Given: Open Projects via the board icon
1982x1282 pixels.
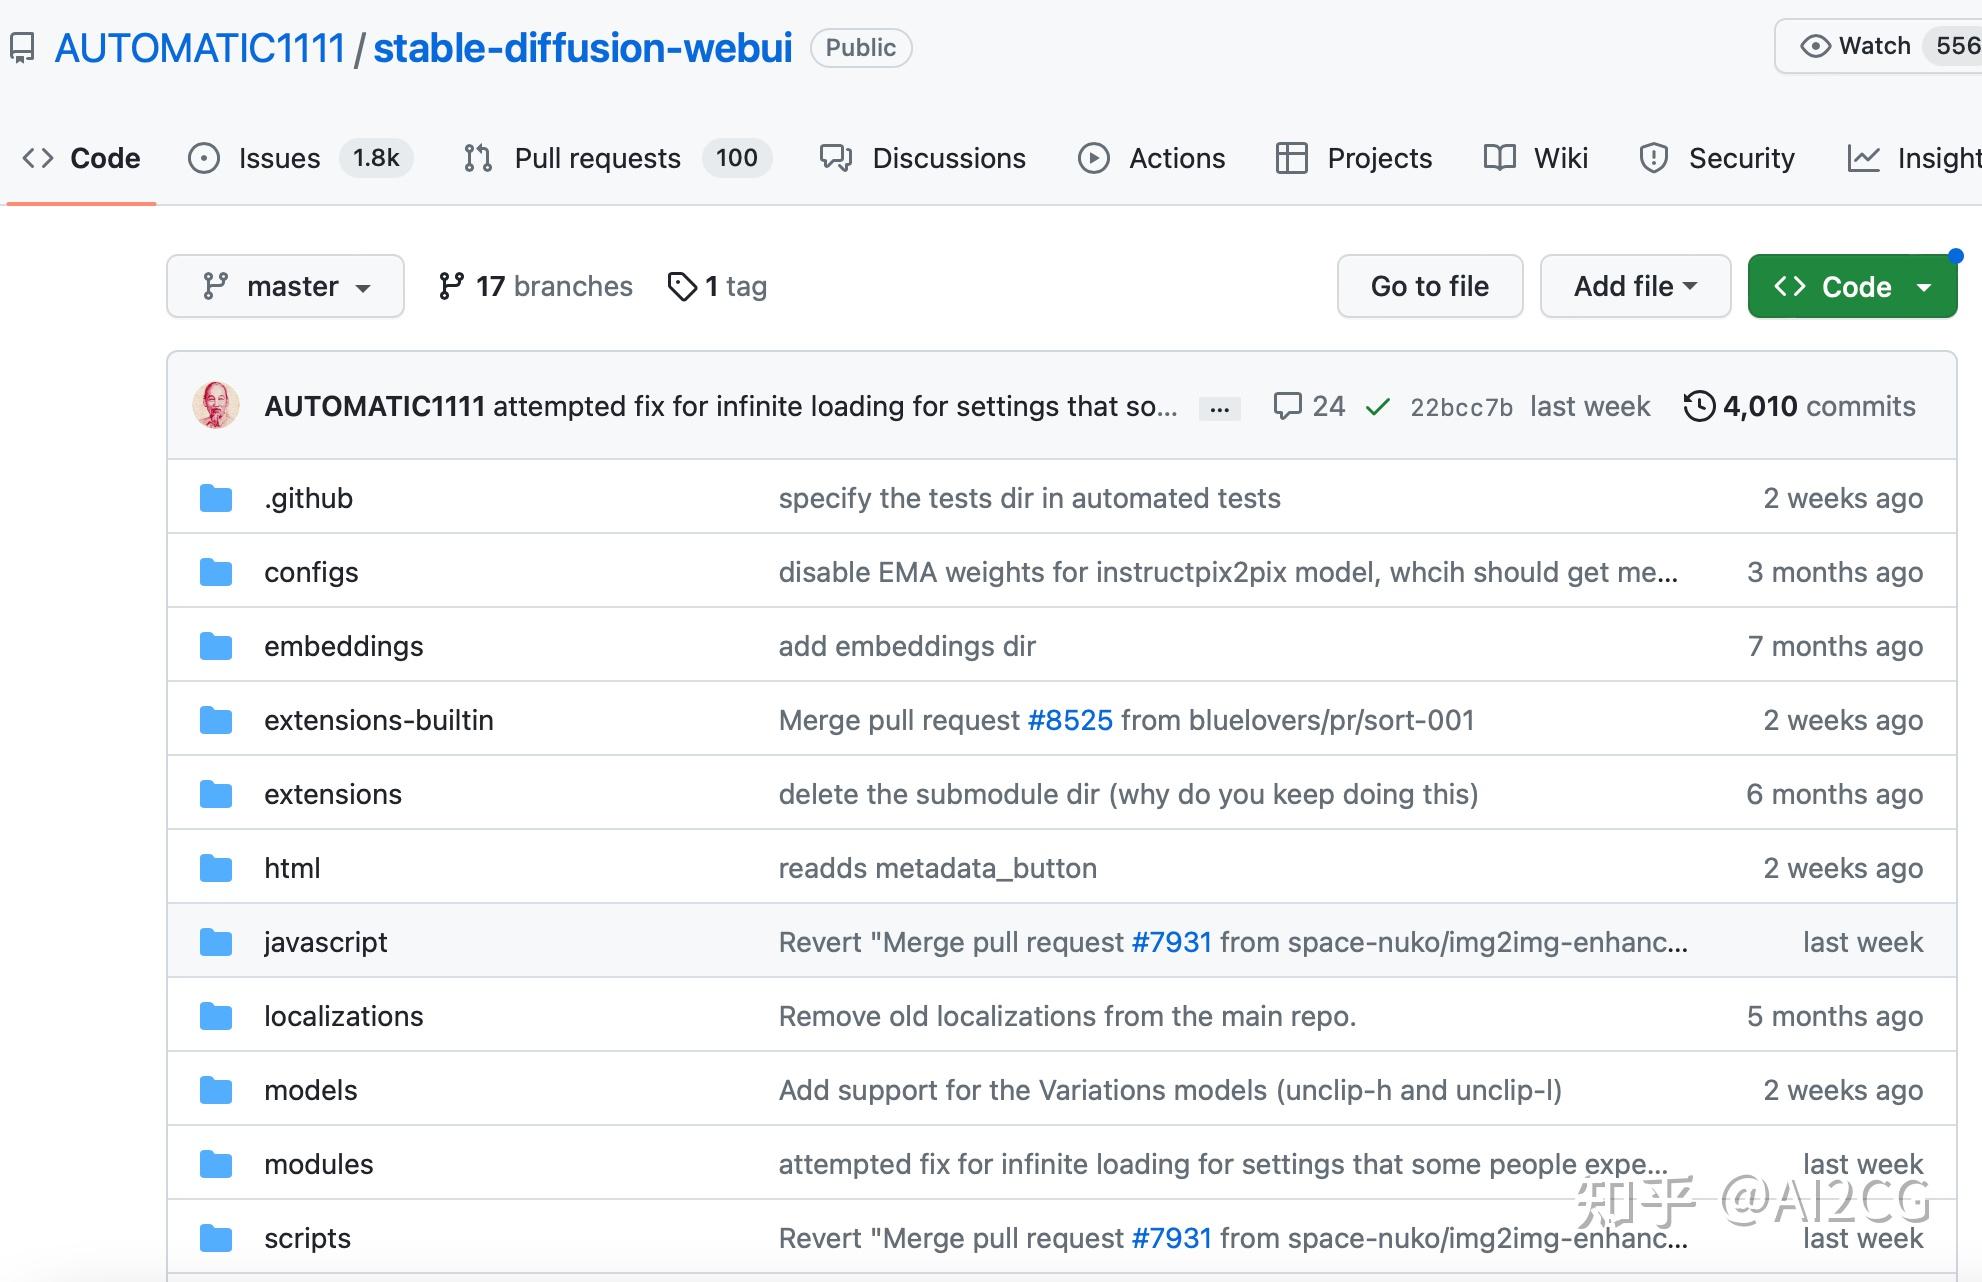Looking at the screenshot, I should tap(1292, 158).
